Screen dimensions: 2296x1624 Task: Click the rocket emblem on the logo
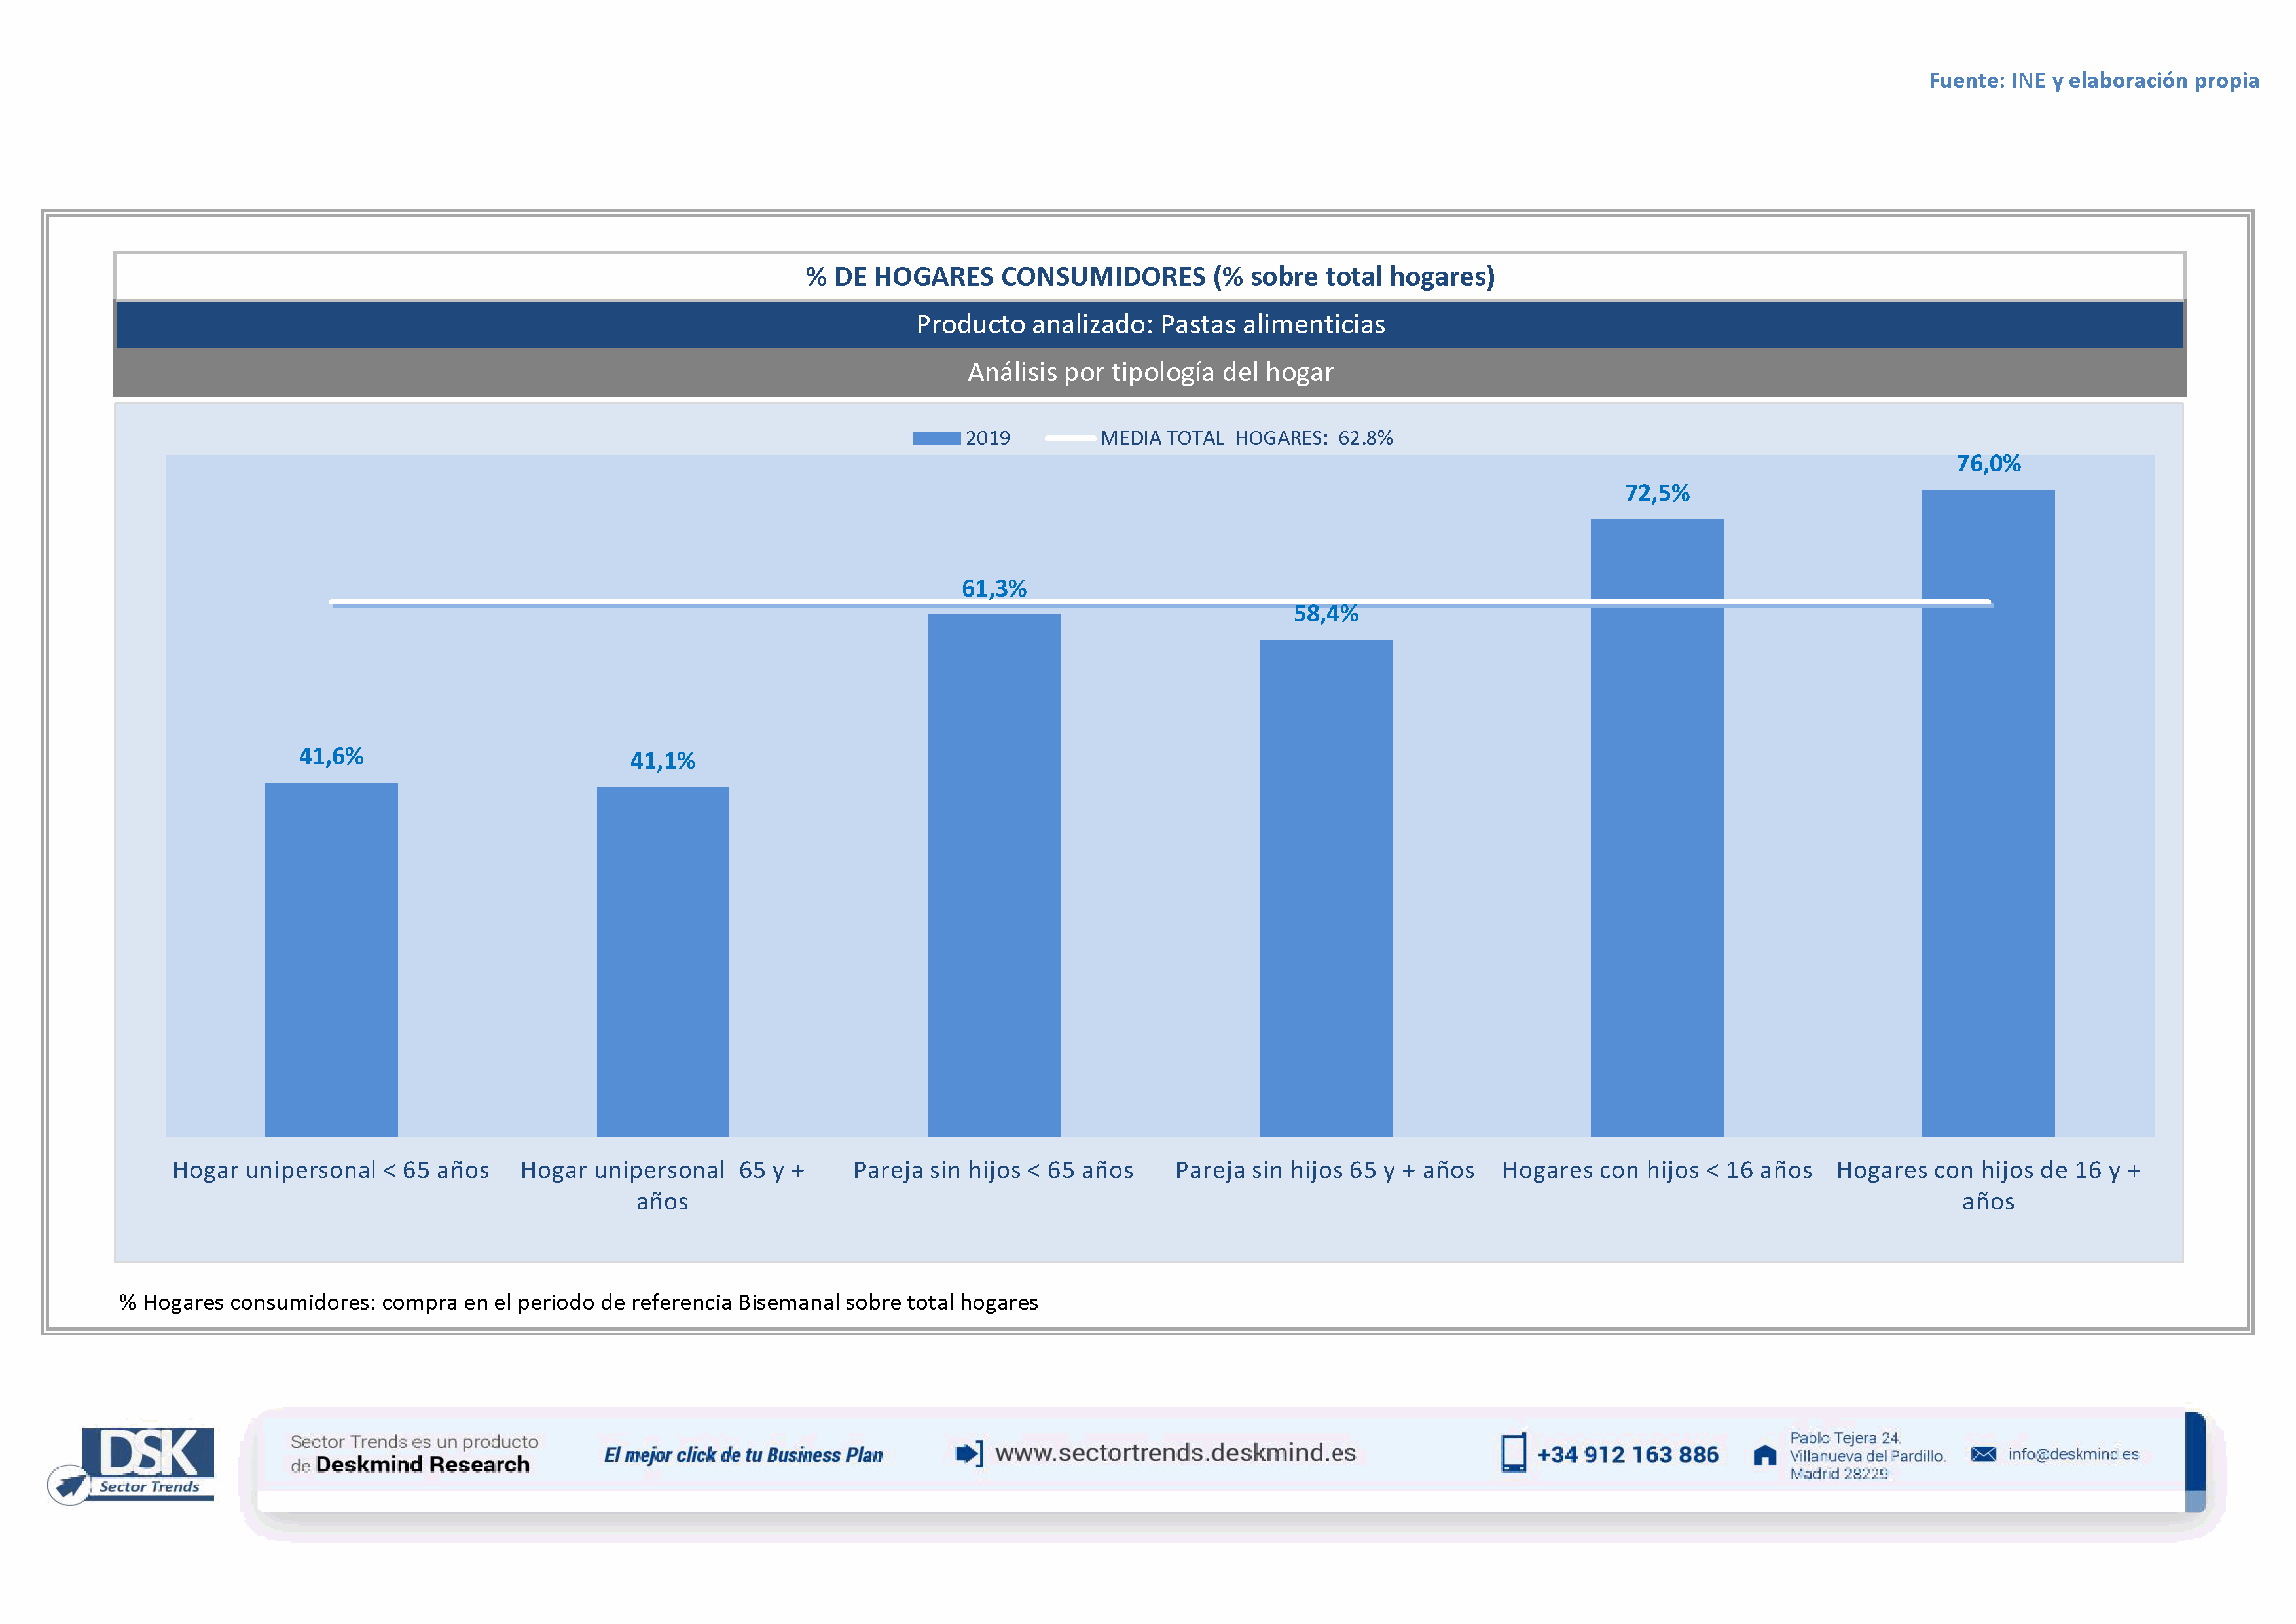point(70,1485)
